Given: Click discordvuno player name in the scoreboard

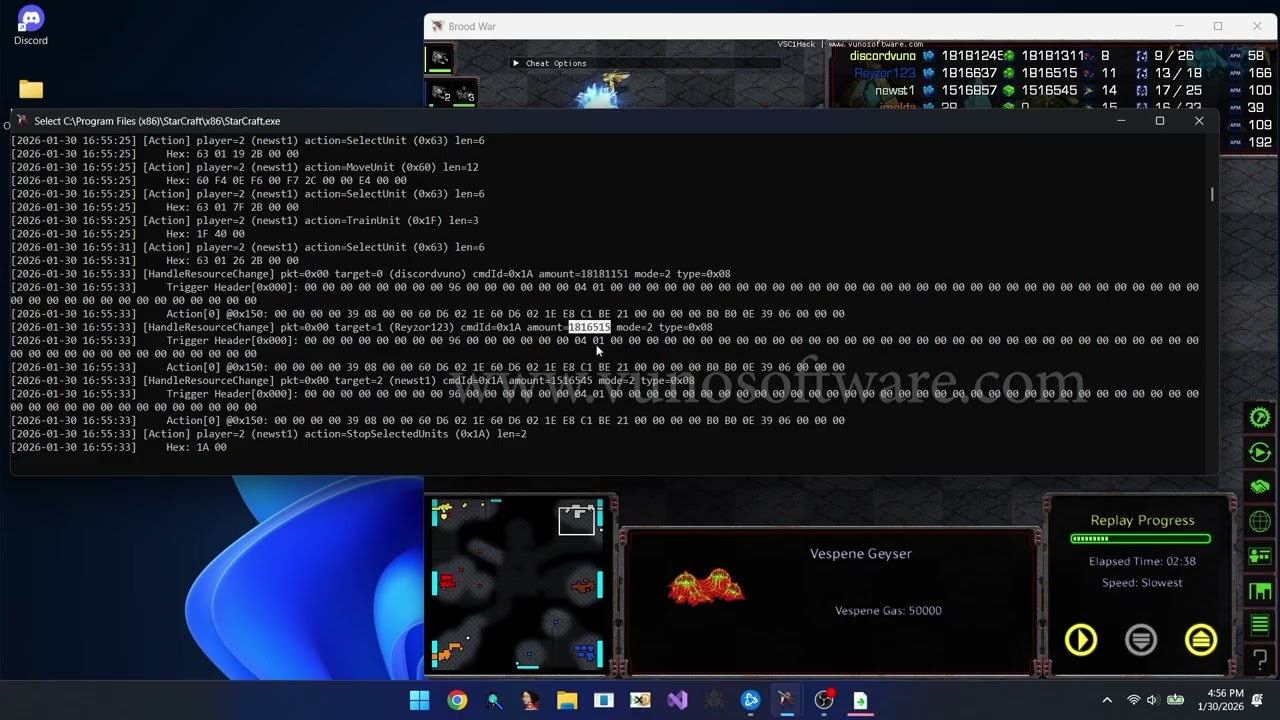Looking at the screenshot, I should 882,56.
